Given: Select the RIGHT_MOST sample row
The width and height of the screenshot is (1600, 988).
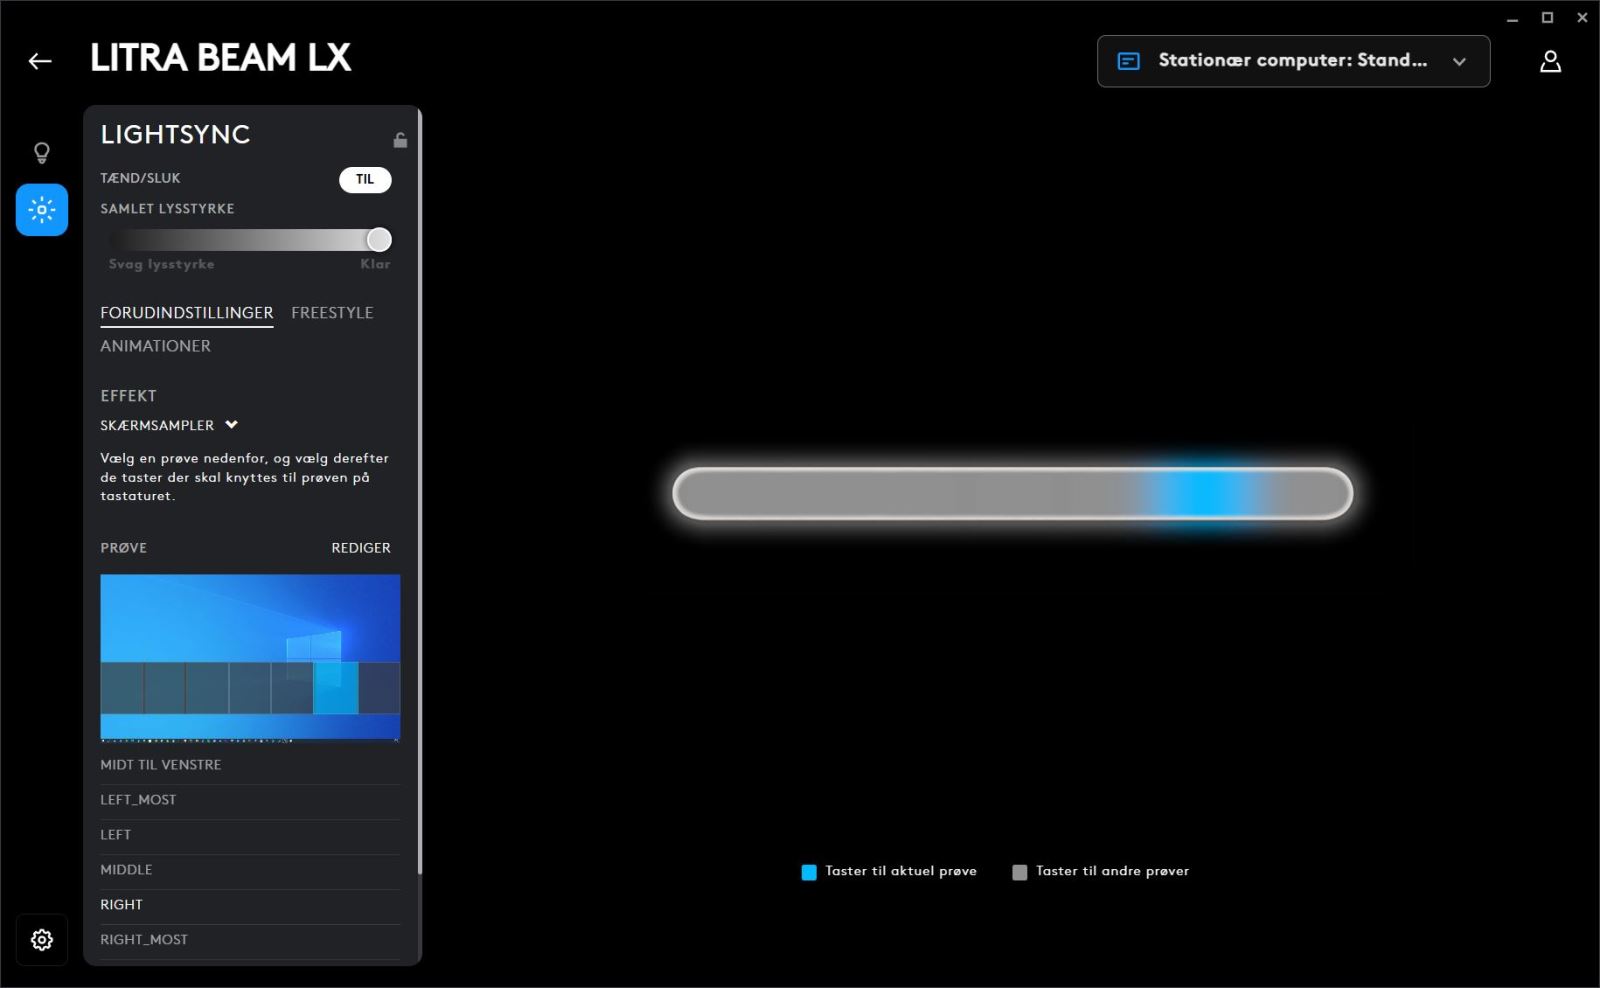Looking at the screenshot, I should [x=250, y=940].
